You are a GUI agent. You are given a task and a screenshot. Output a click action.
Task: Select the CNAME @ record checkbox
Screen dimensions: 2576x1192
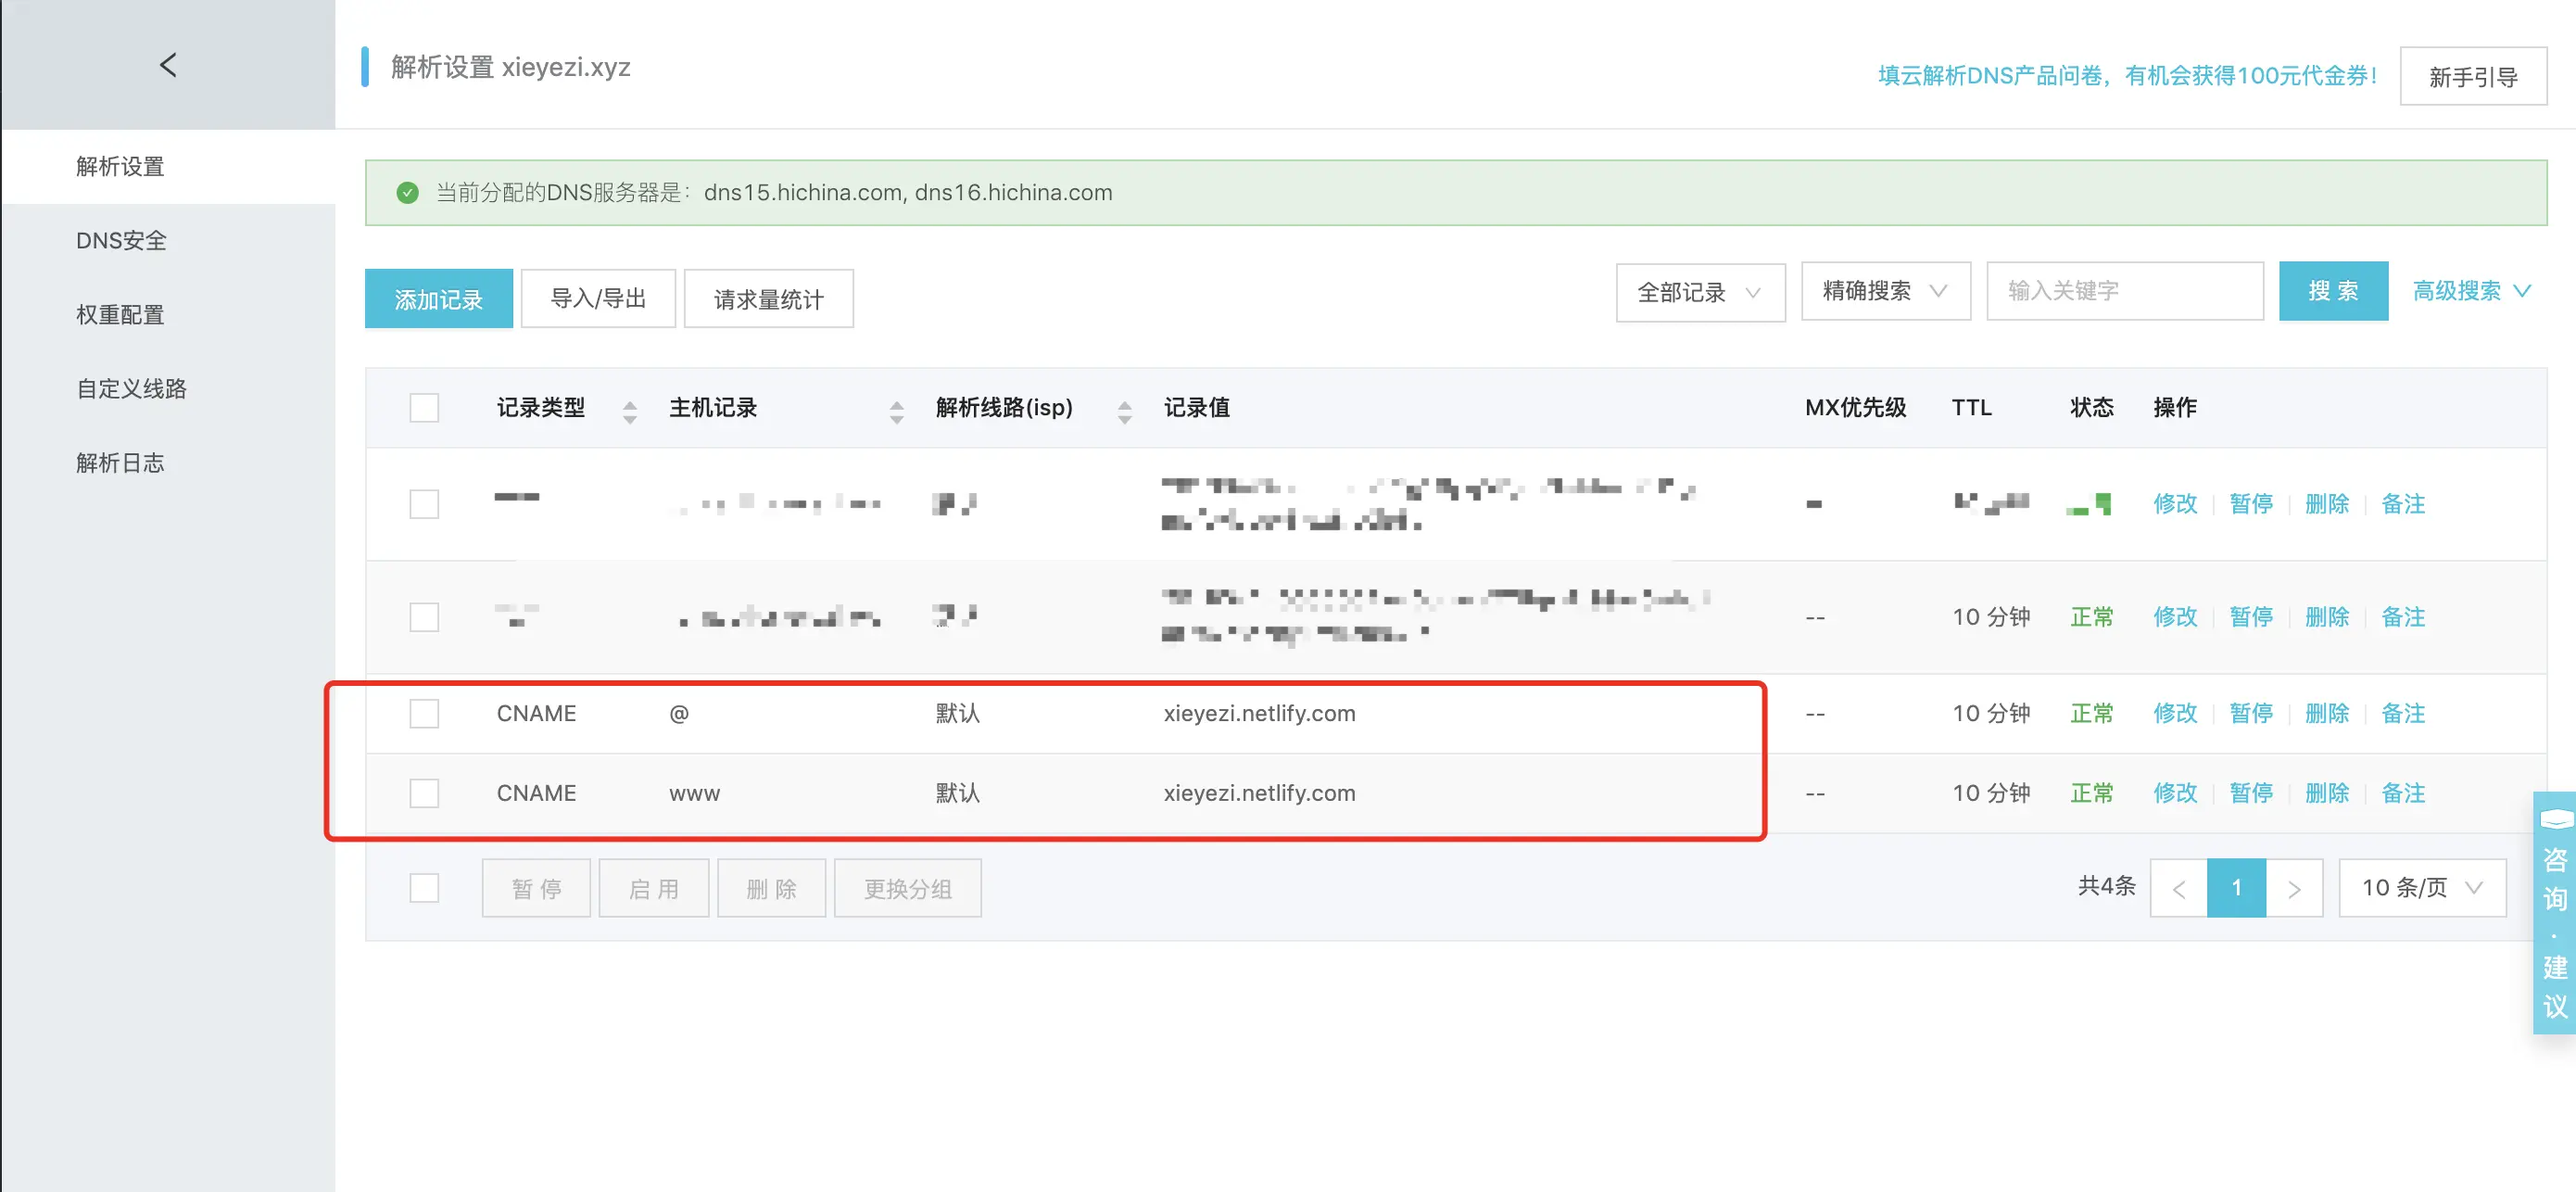(x=424, y=713)
